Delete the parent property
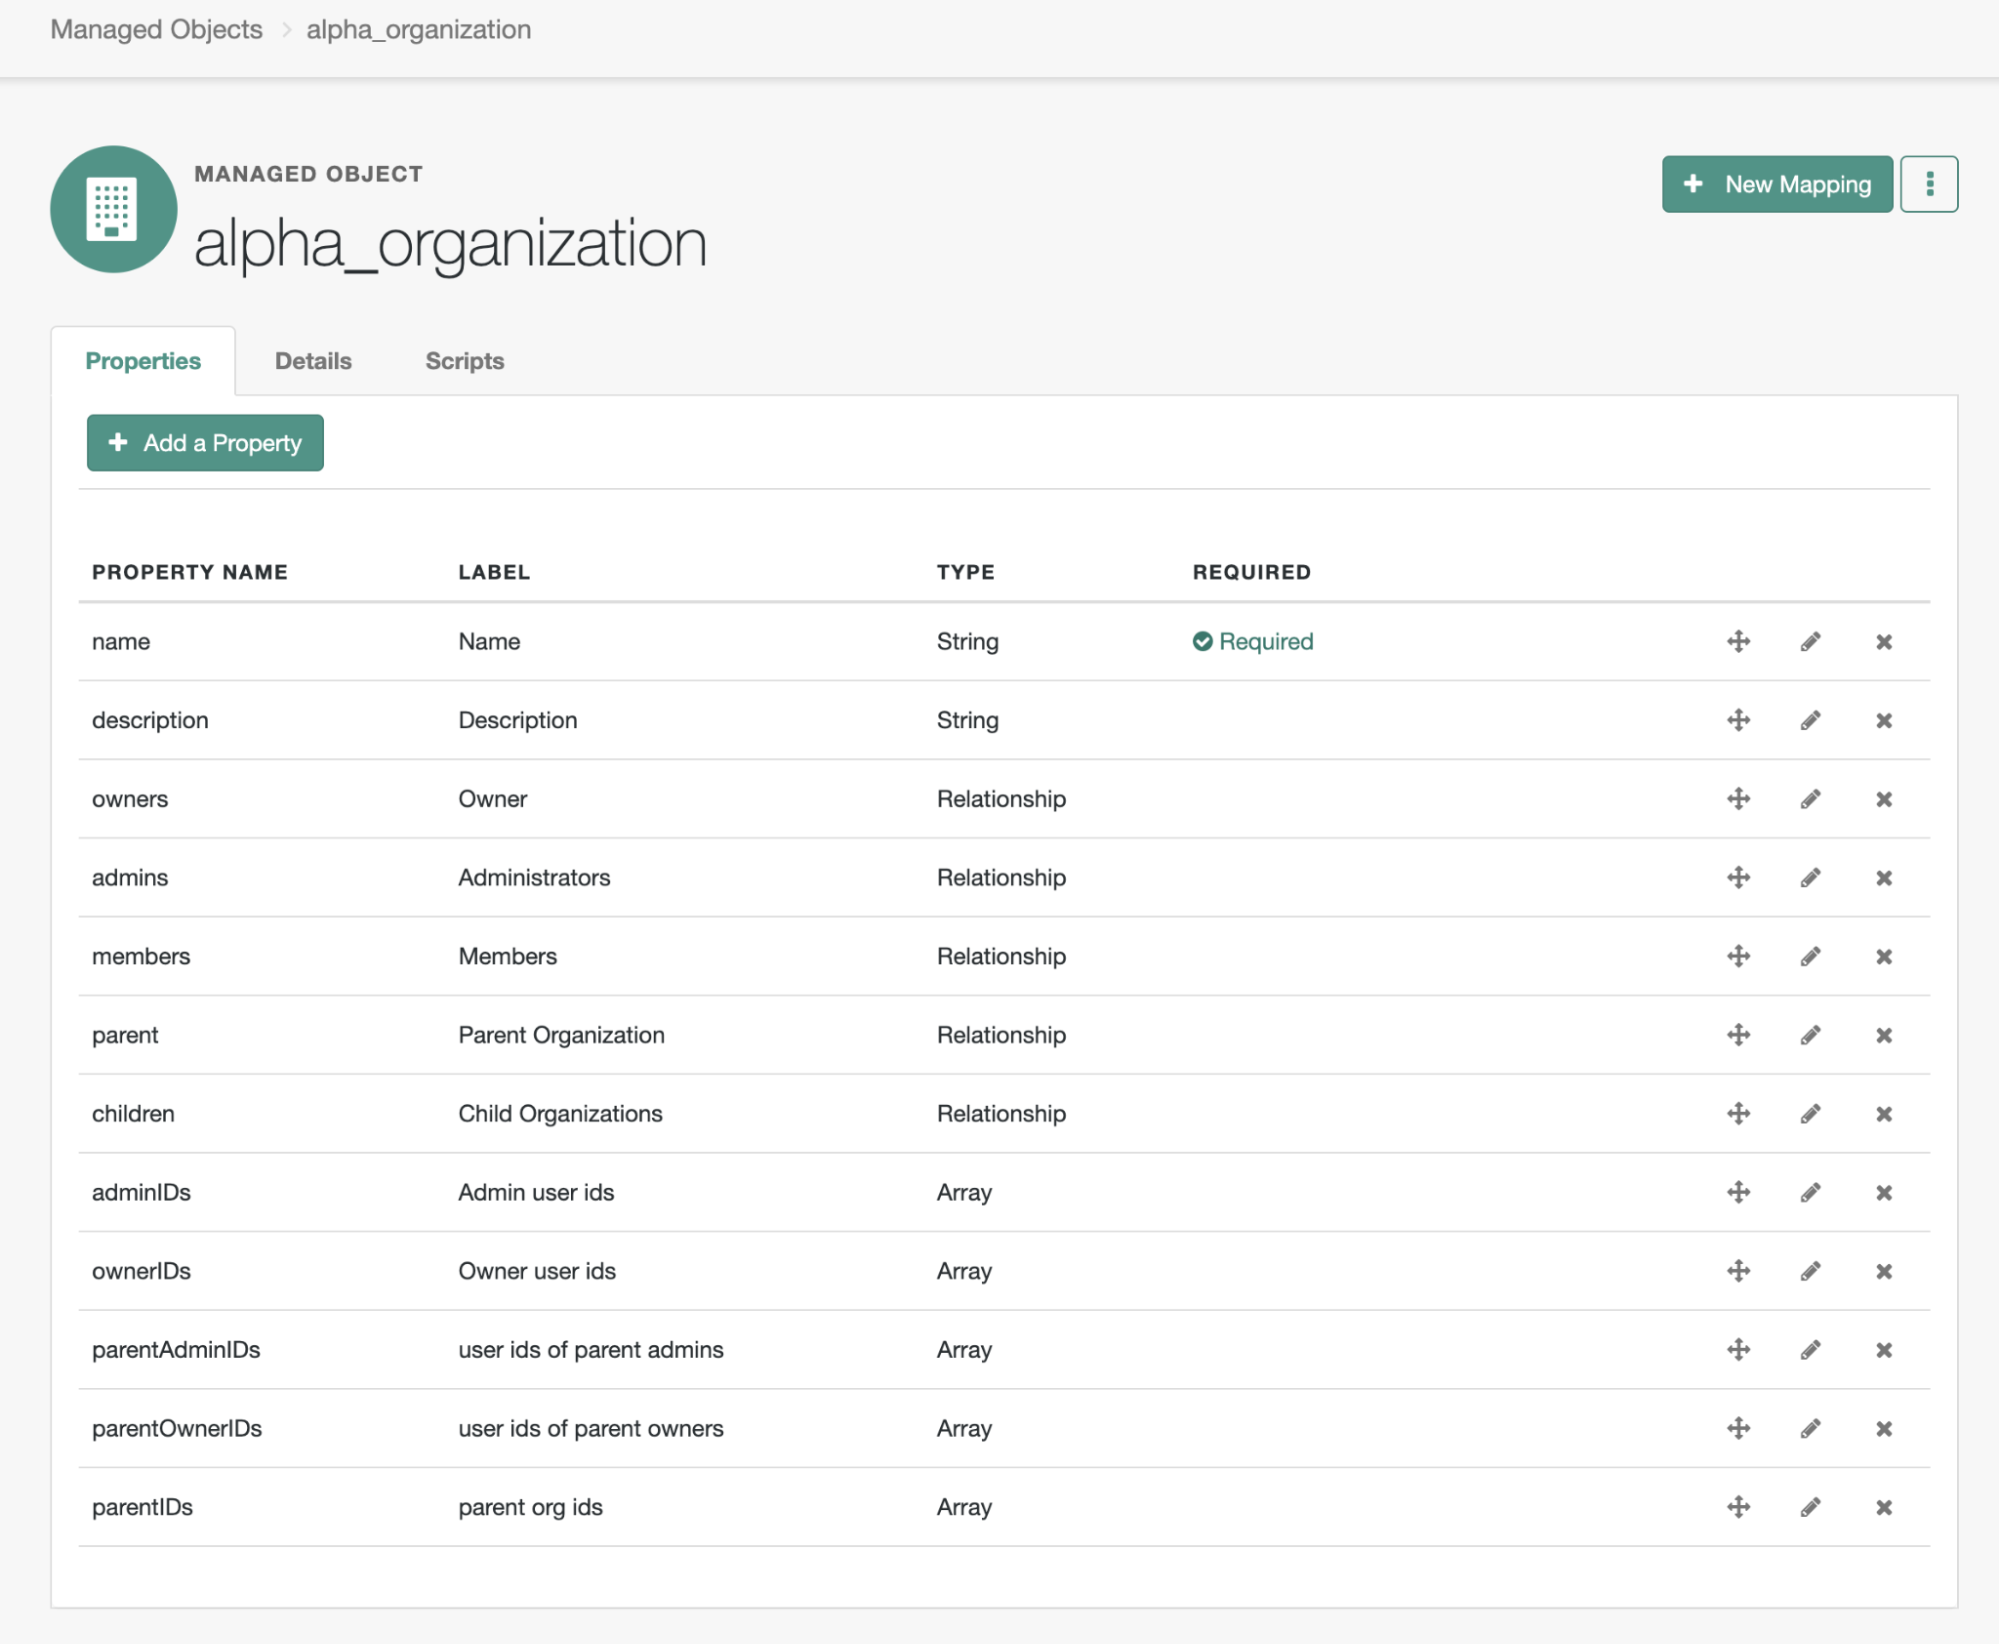The width and height of the screenshot is (1999, 1644). (1884, 1036)
